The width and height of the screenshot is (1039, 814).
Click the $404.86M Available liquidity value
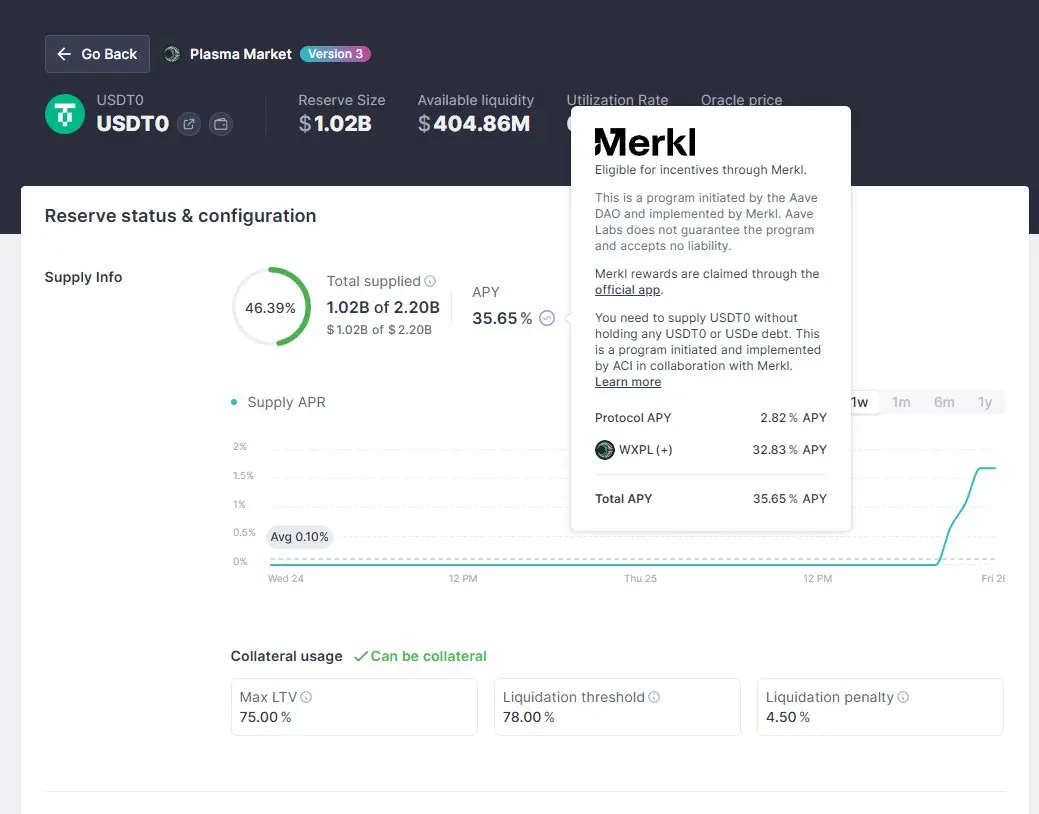(x=474, y=124)
